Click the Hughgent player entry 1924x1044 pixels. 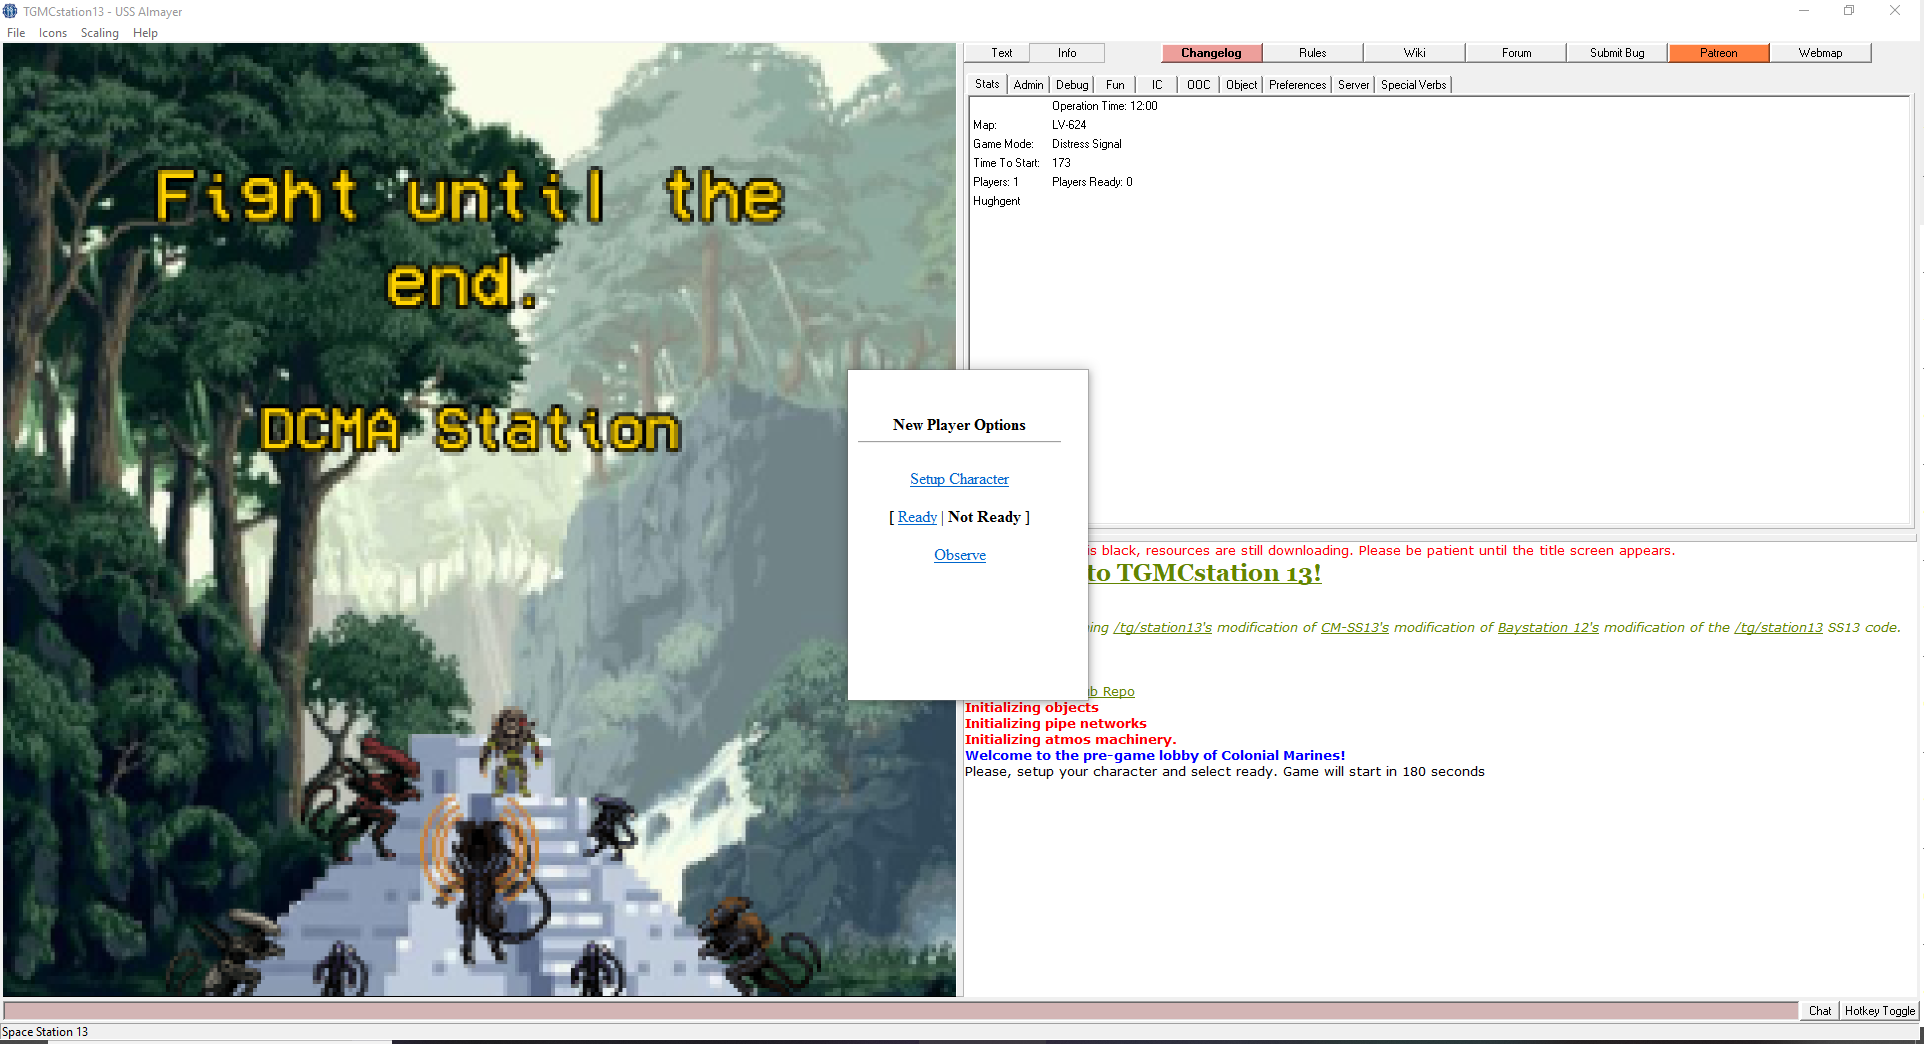997,201
